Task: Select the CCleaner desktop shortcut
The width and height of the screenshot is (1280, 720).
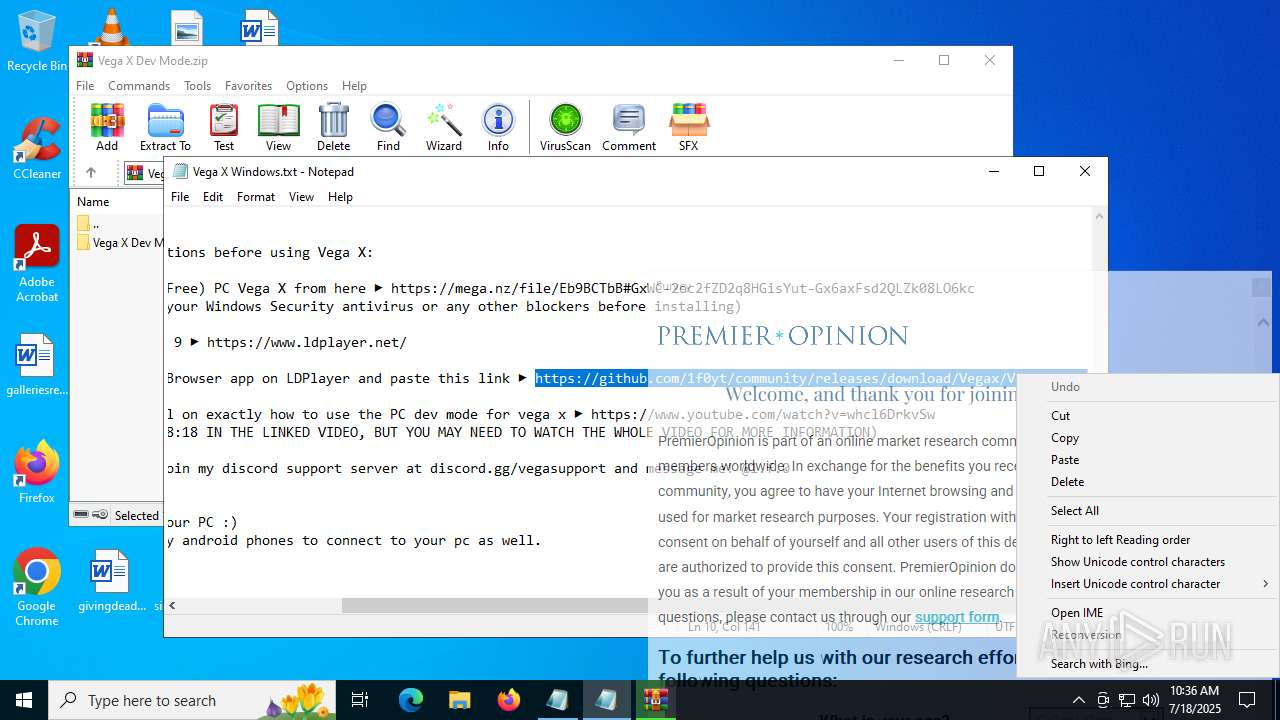Action: [x=37, y=148]
